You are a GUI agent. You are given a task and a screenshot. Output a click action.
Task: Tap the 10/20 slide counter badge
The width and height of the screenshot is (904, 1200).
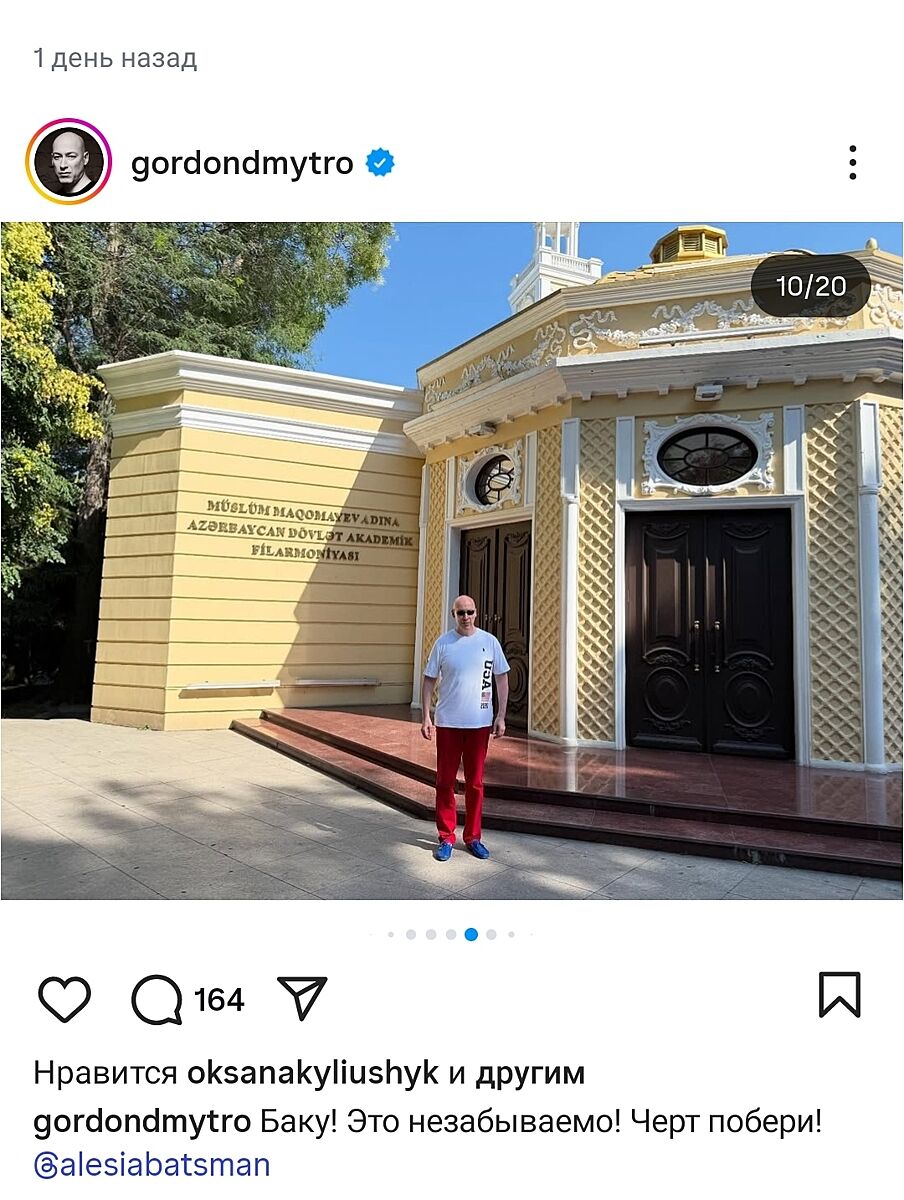point(811,286)
